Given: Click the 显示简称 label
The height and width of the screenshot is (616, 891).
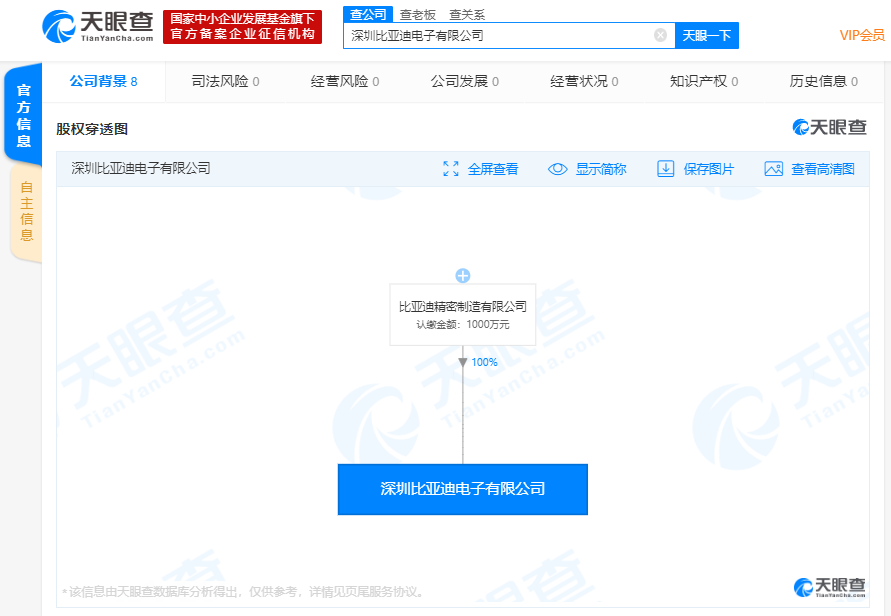Looking at the screenshot, I should [x=601, y=169].
